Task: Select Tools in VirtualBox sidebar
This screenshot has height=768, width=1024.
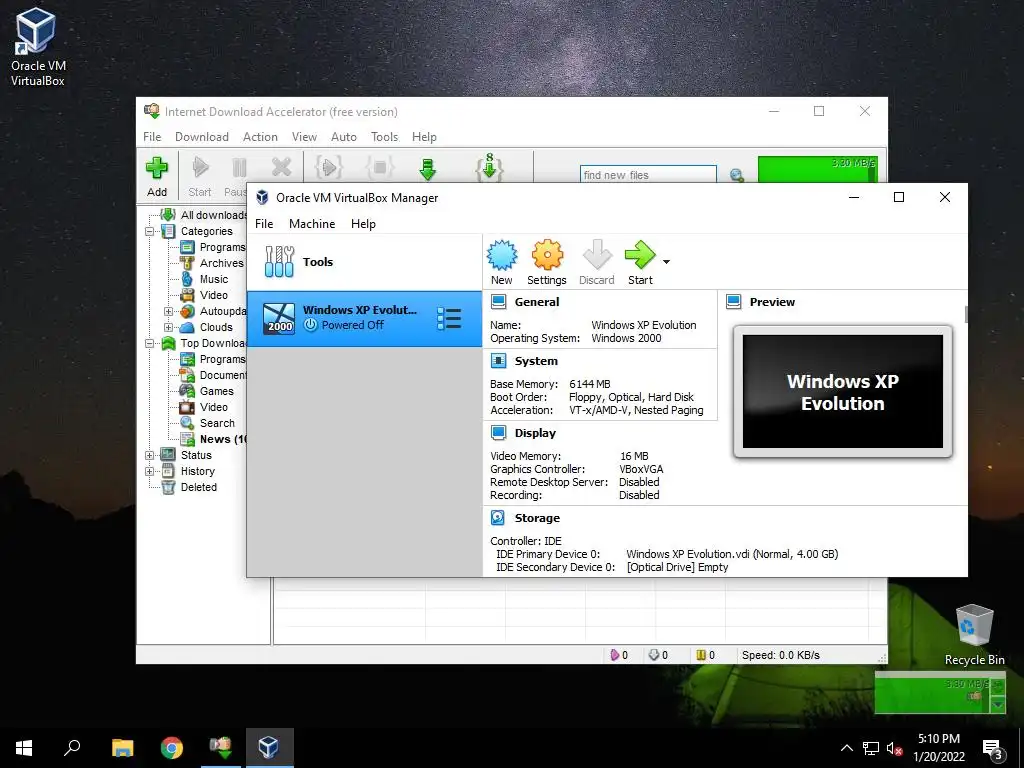Action: (x=364, y=262)
